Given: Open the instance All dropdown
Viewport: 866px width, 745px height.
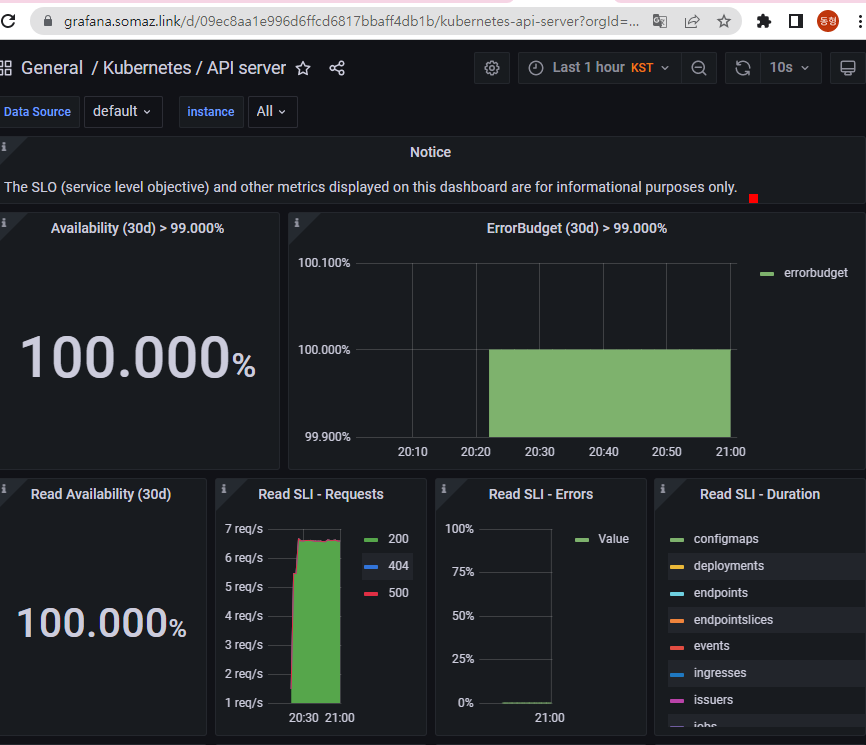Looking at the screenshot, I should pos(273,112).
